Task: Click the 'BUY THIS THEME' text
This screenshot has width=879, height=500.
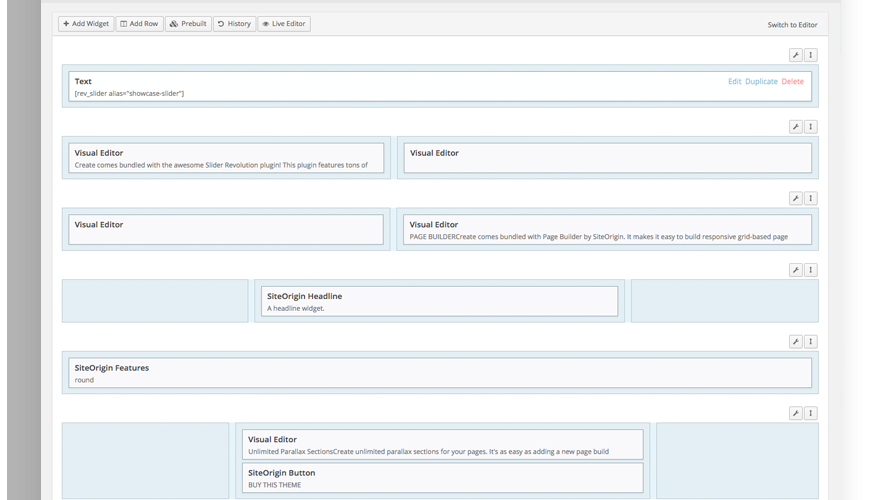Action: pyautogui.click(x=275, y=485)
